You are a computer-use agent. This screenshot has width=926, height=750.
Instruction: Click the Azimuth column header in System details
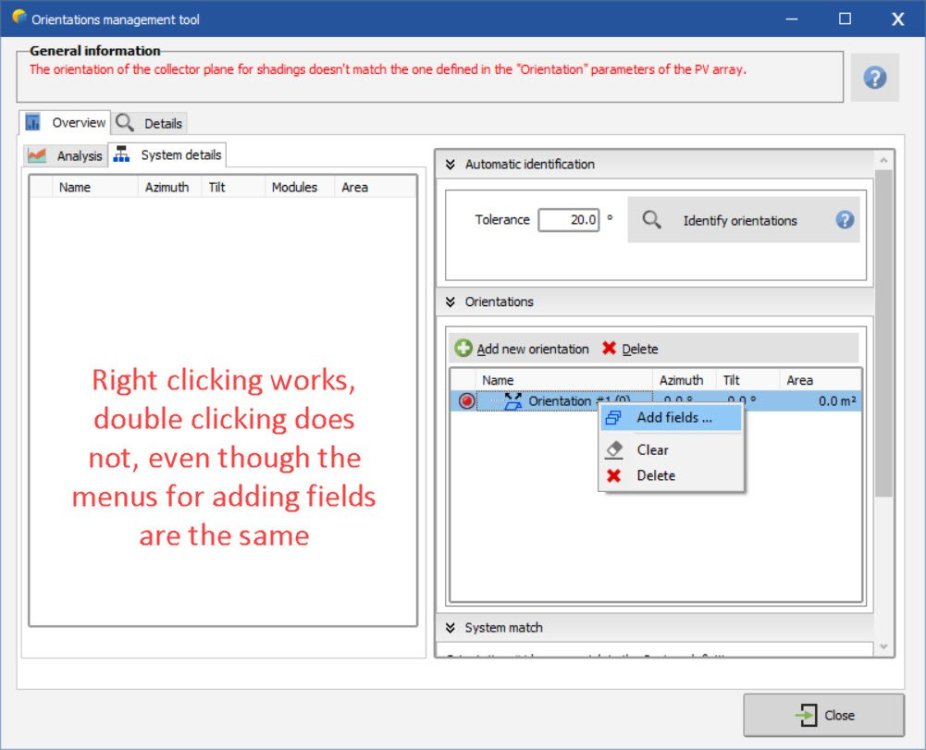166,187
